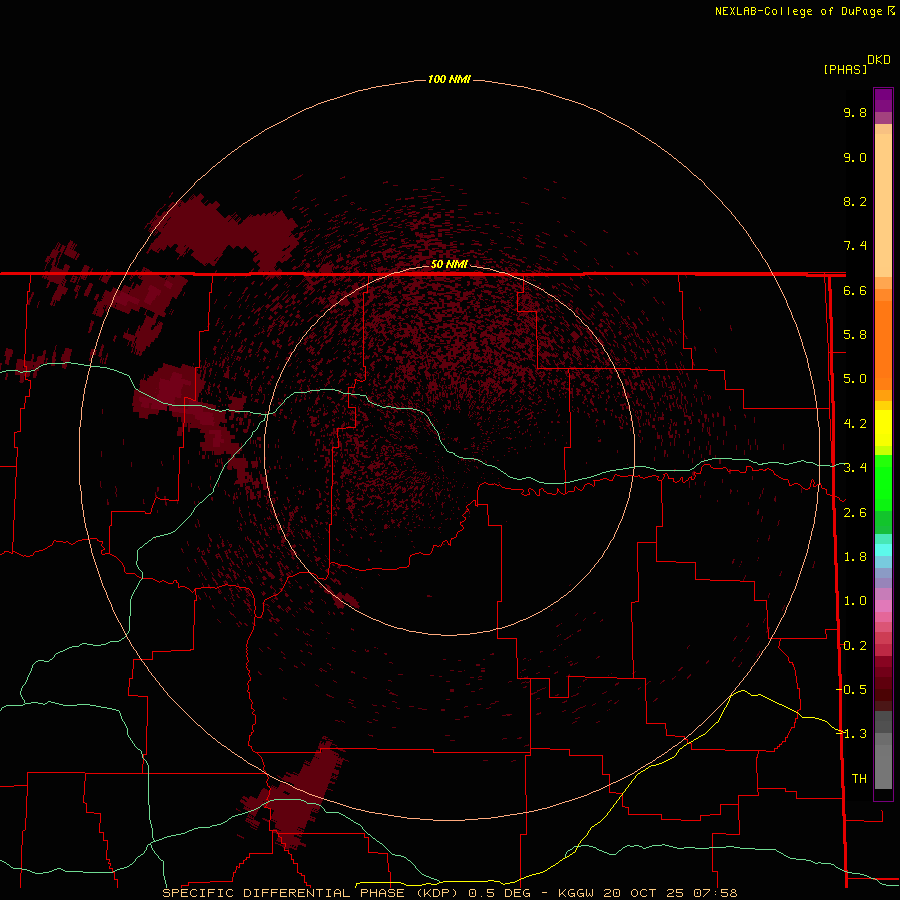Click the 50 NMI range ring label
Viewport: 900px width, 900px height.
click(x=449, y=264)
